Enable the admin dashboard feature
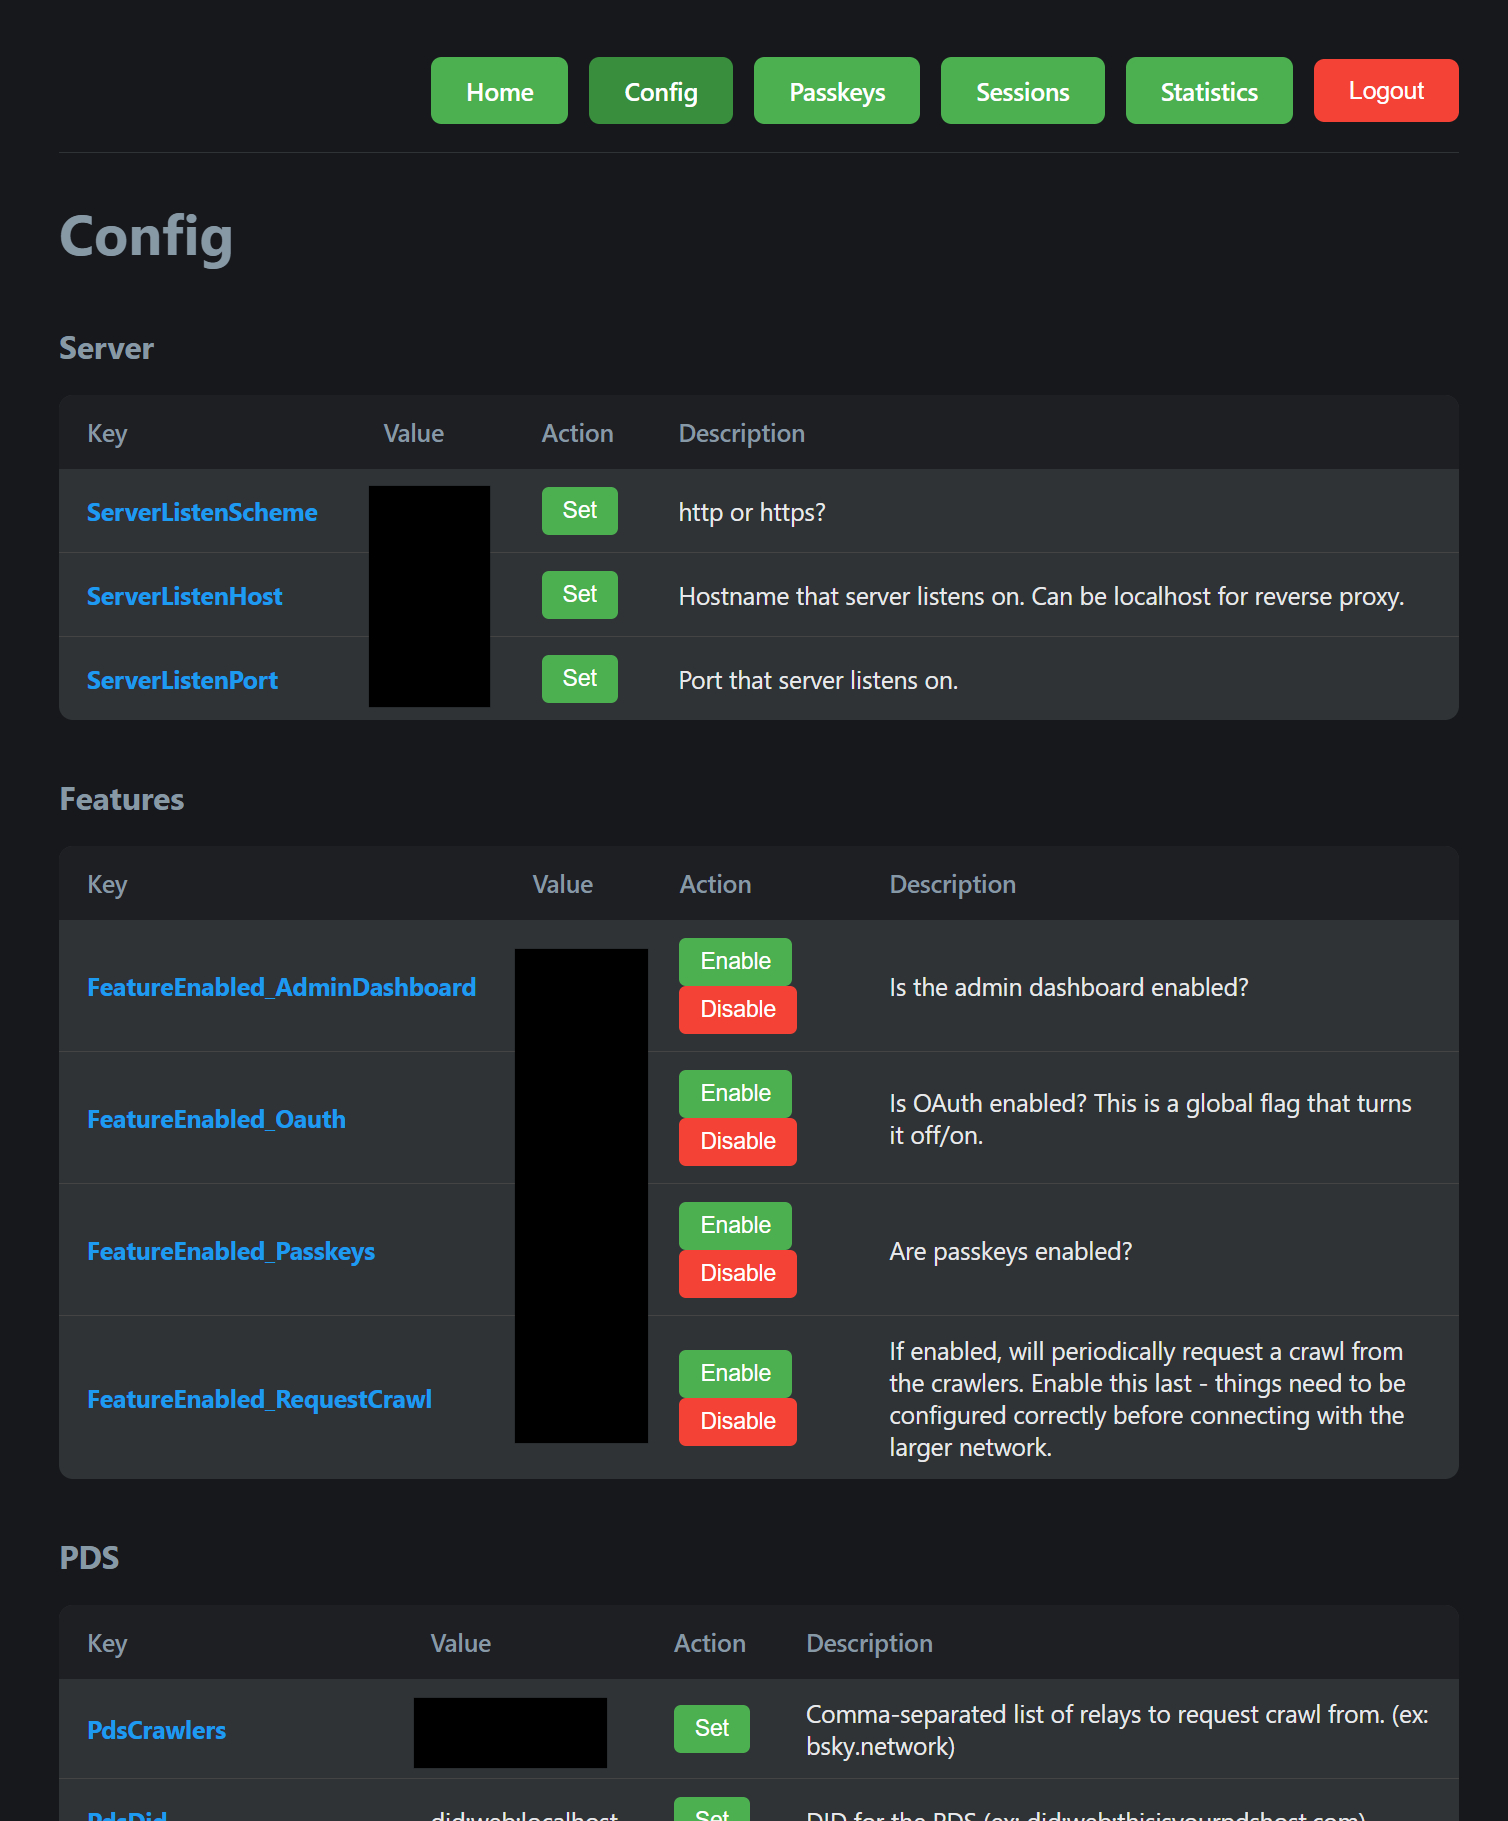 [x=735, y=961]
